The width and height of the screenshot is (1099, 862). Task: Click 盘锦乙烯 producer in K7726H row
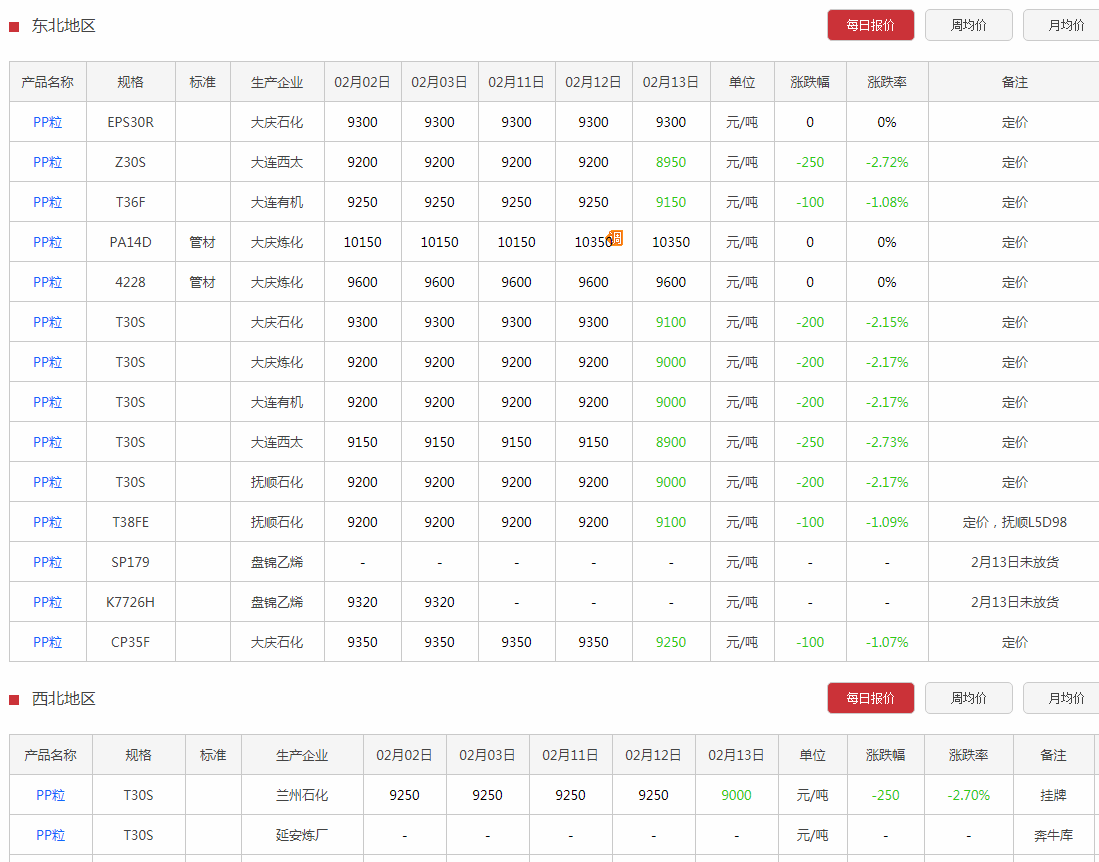pos(277,602)
